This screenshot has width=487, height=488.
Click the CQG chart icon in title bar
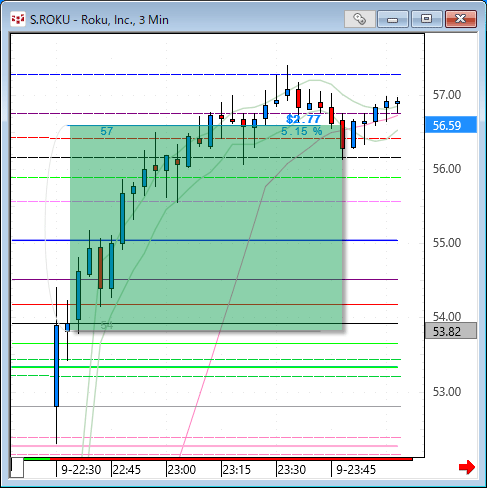click(x=18, y=19)
